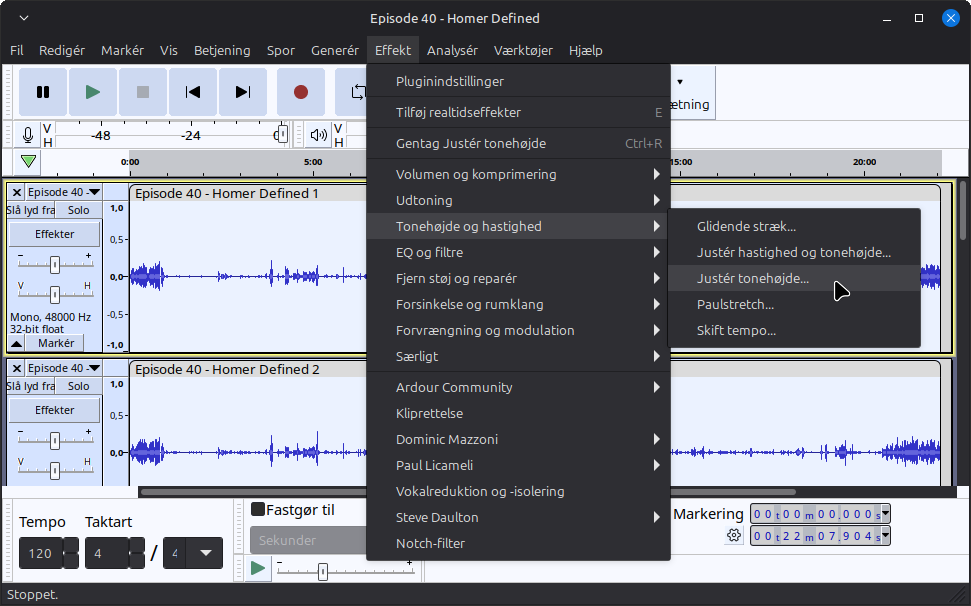971x606 pixels.
Task: Choose Pluginindstillinger in the Effekt menu
Action: point(450,81)
